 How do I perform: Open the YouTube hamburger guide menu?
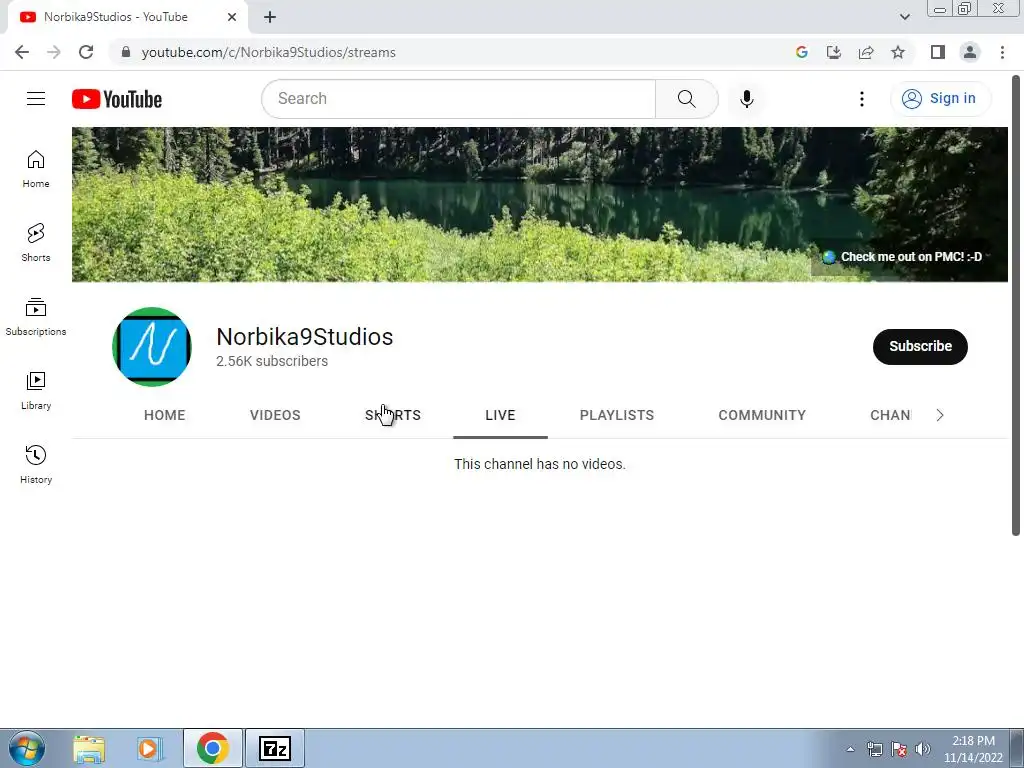pos(36,99)
